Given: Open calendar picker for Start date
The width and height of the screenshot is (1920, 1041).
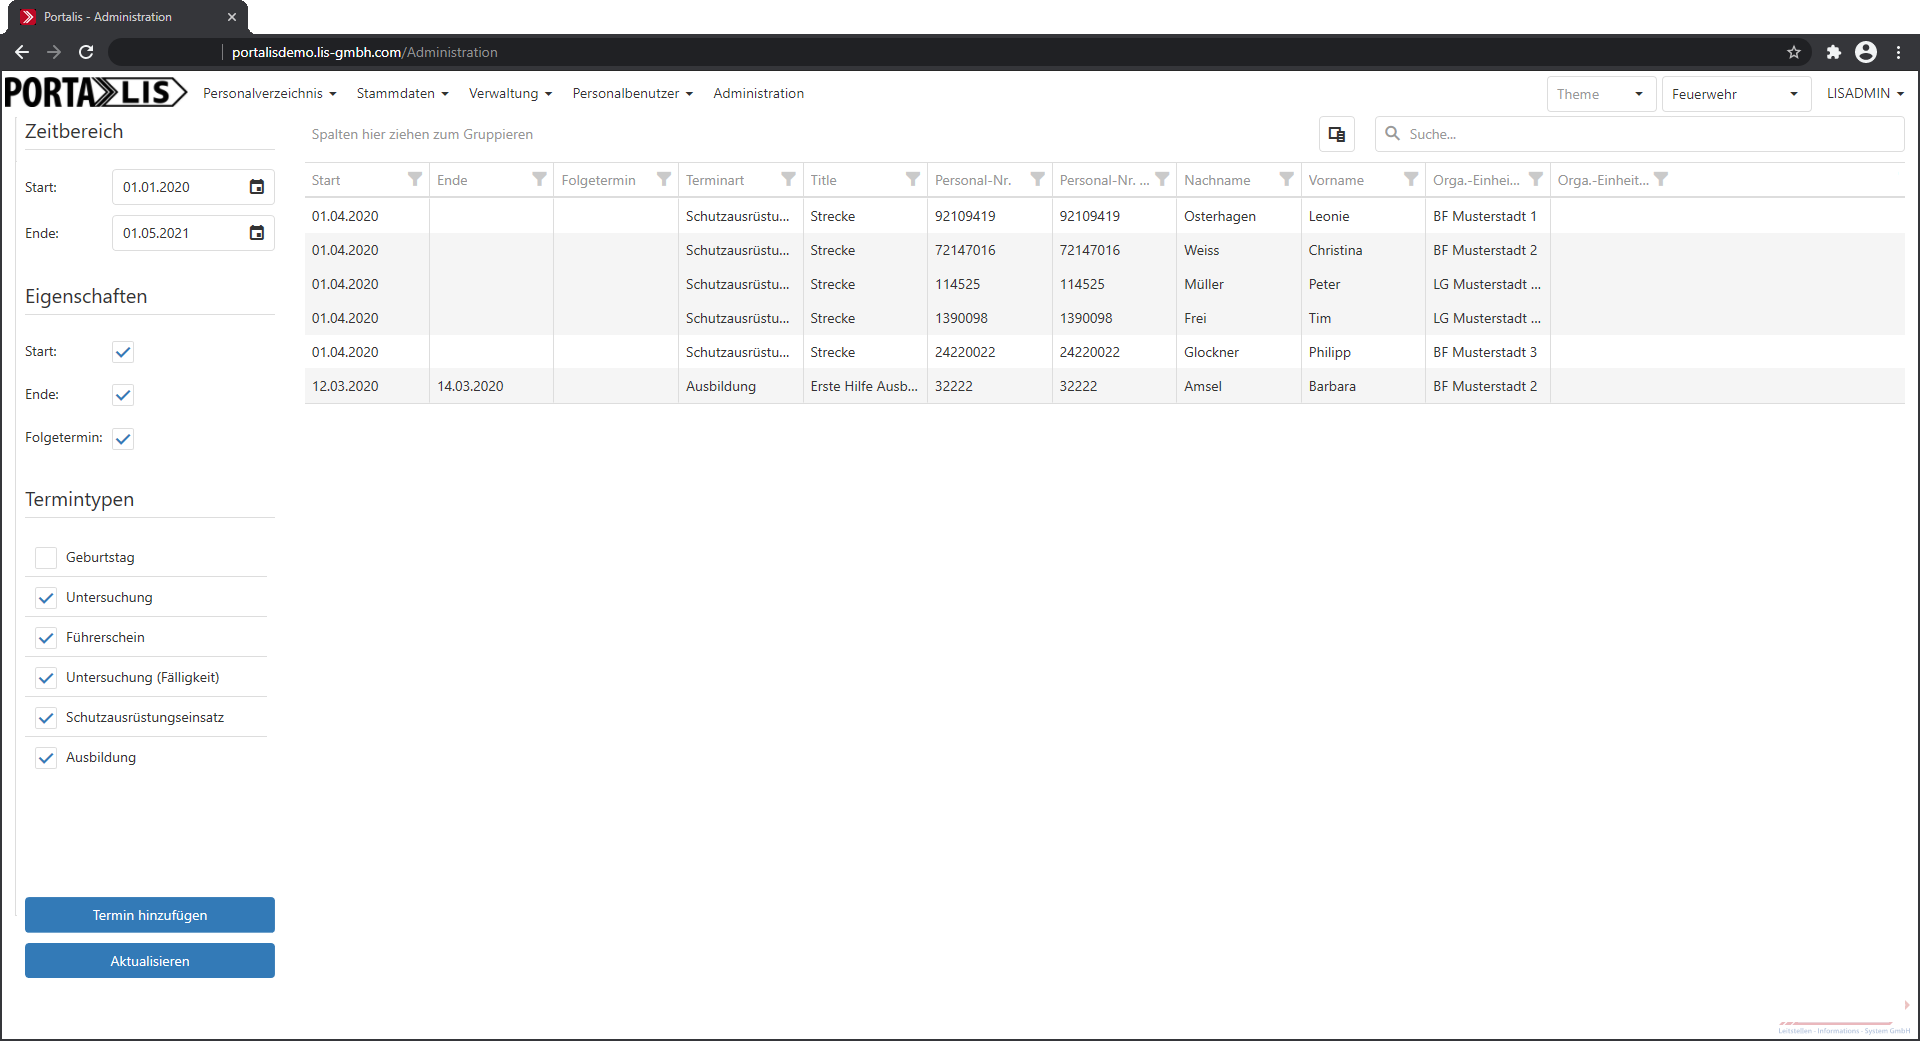Looking at the screenshot, I should (x=256, y=187).
